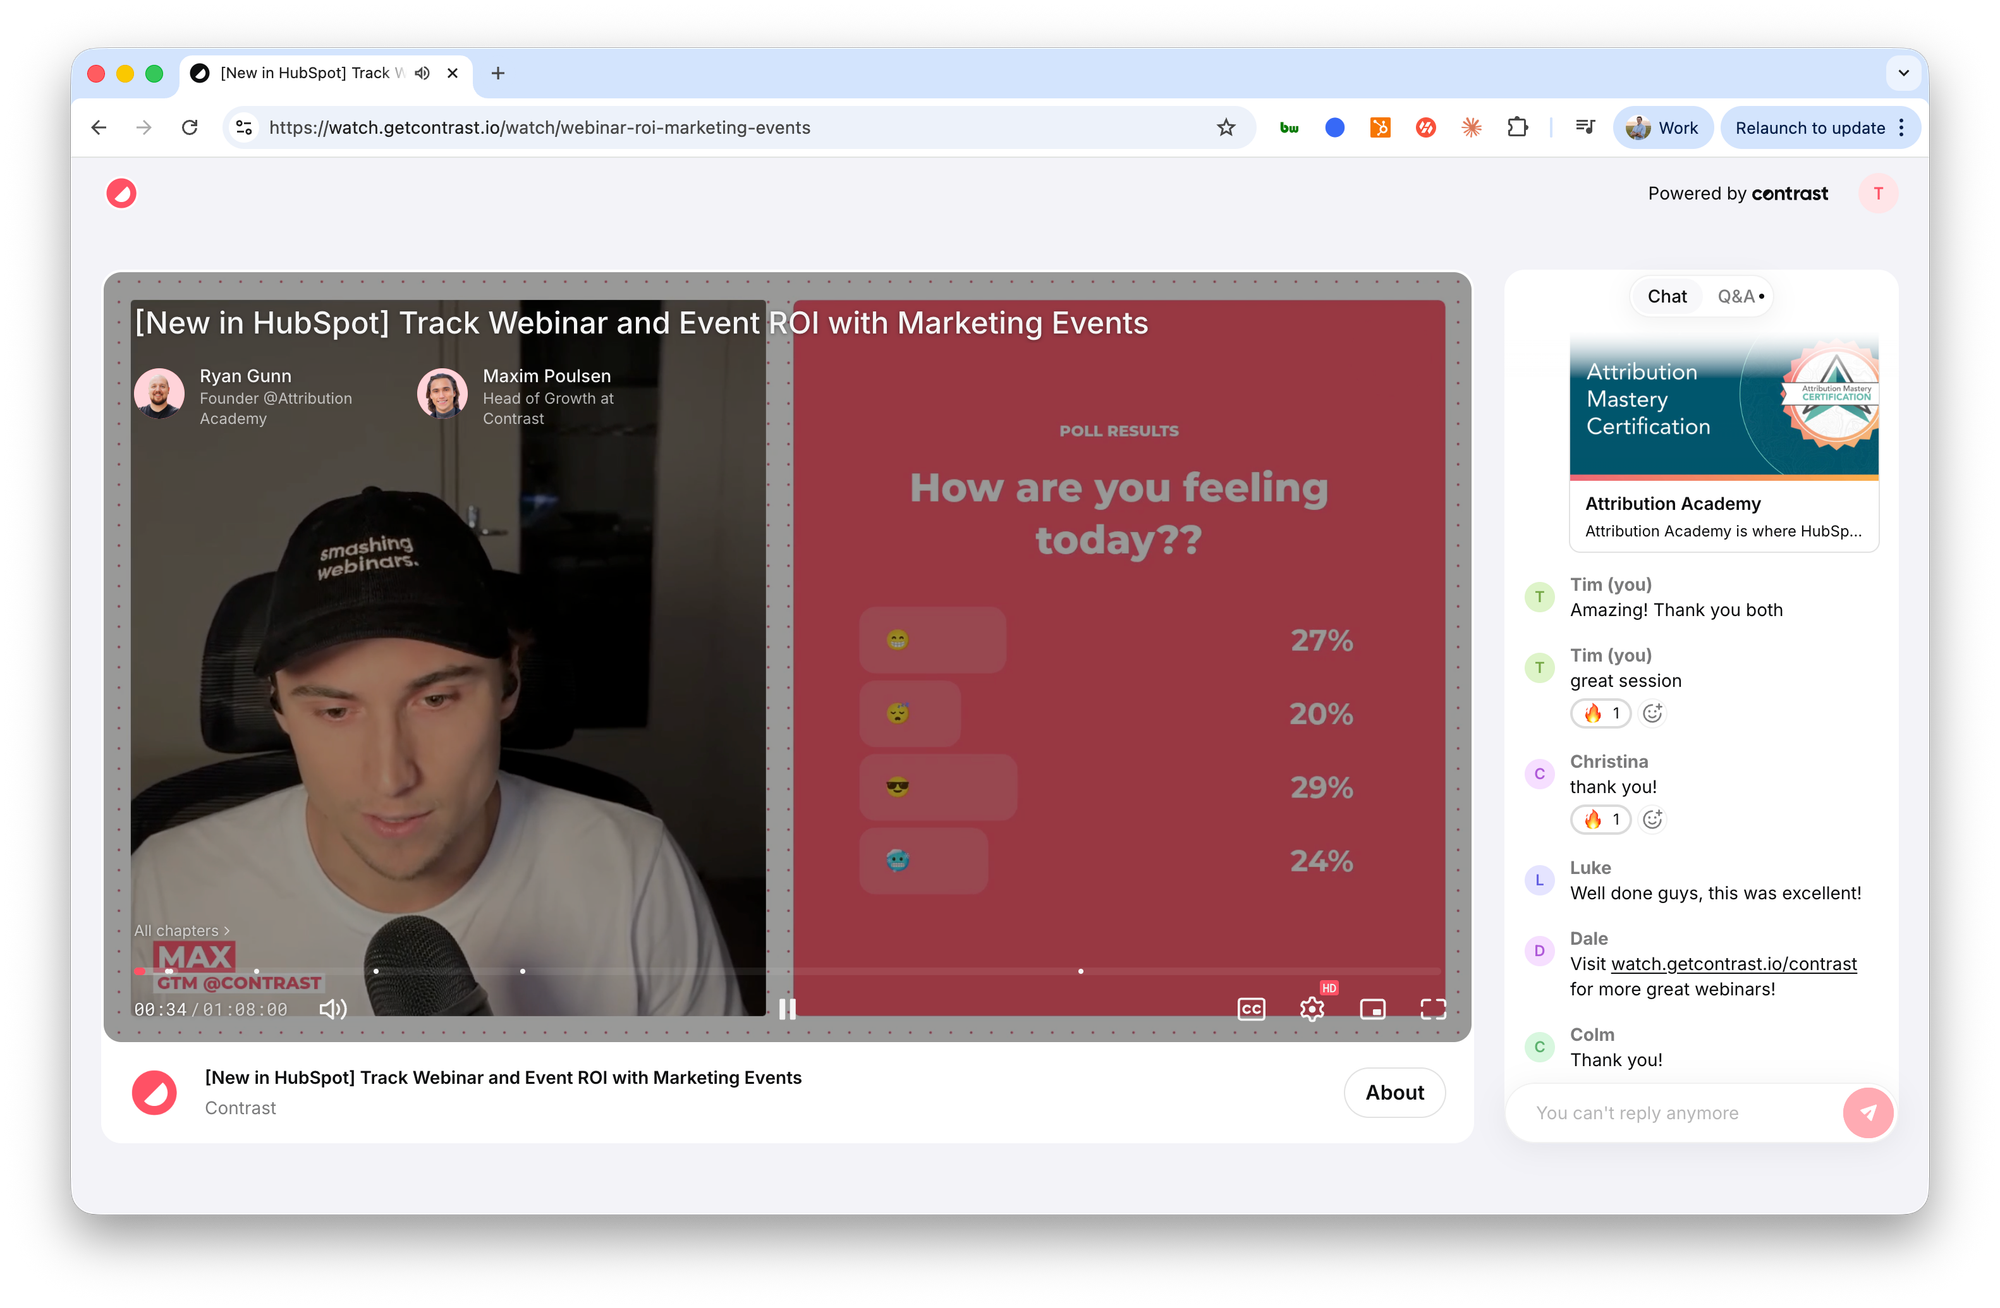Viewport: 2000px width, 1308px height.
Task: Close the HubSpot webinar tab
Action: pyautogui.click(x=453, y=73)
